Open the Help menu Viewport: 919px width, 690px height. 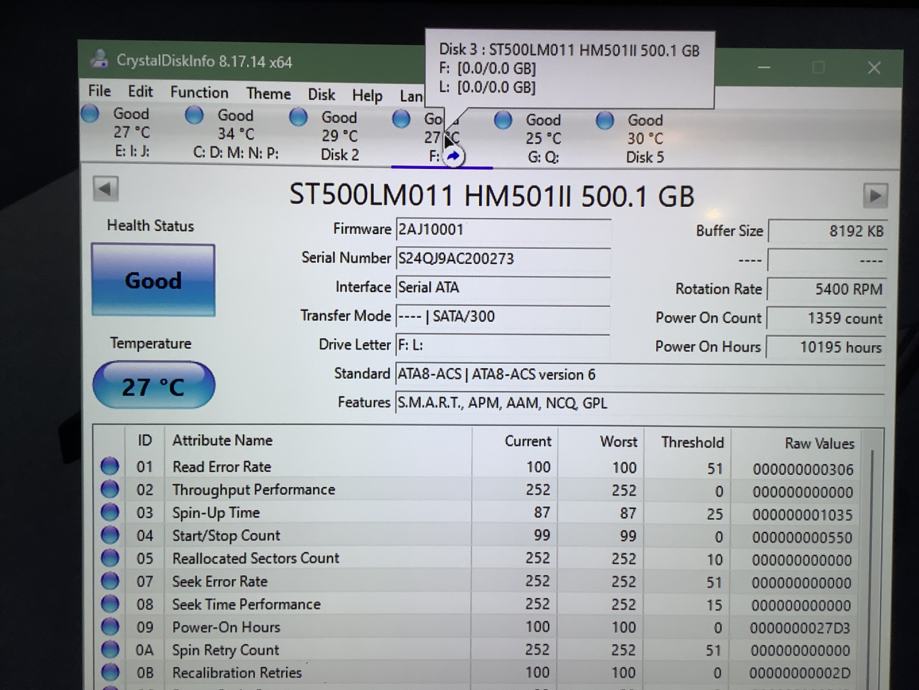click(367, 96)
